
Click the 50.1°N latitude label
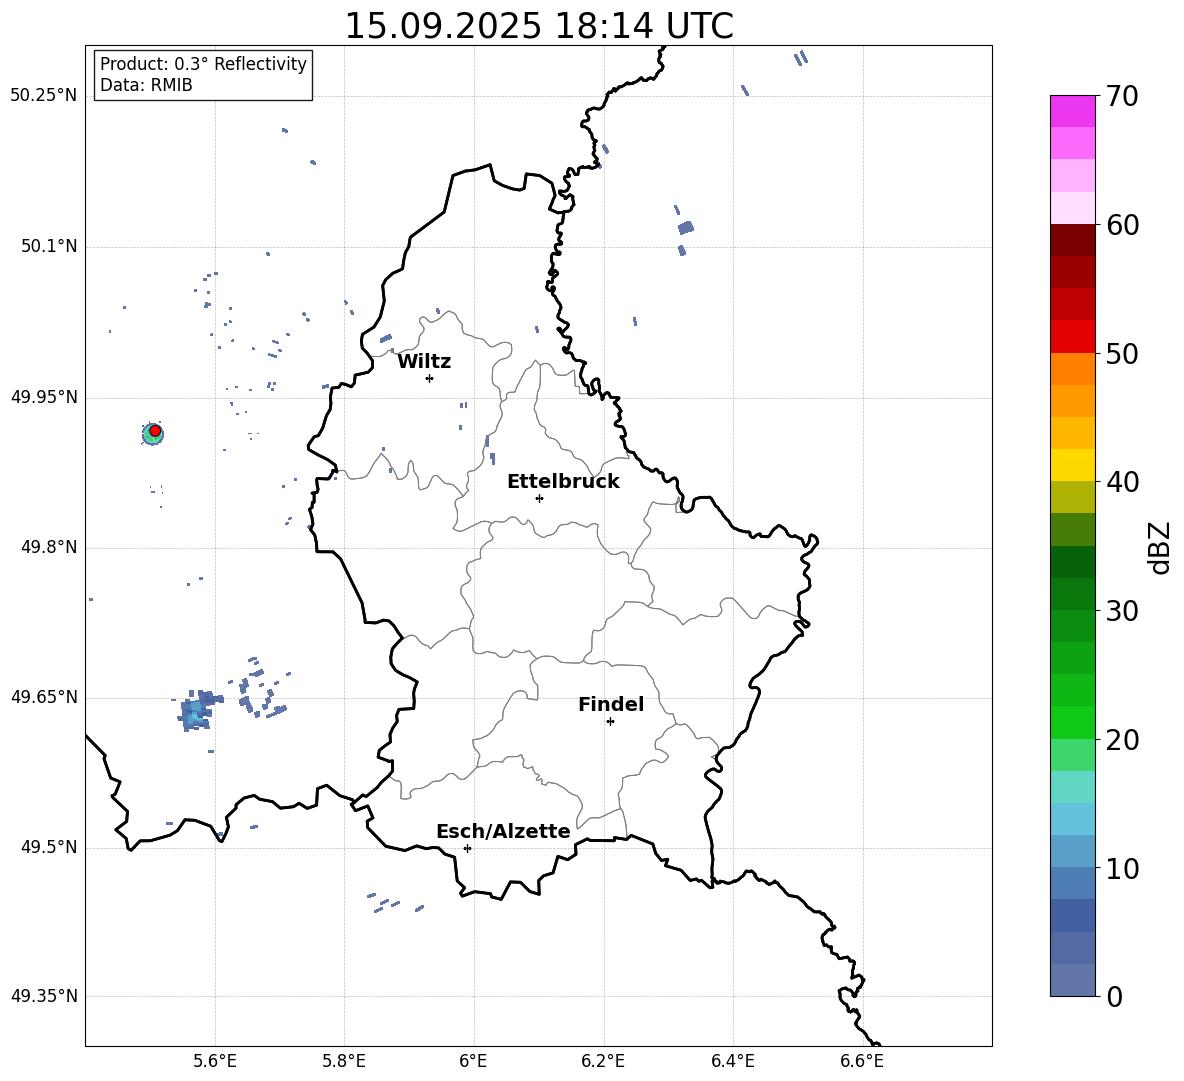tap(49, 247)
